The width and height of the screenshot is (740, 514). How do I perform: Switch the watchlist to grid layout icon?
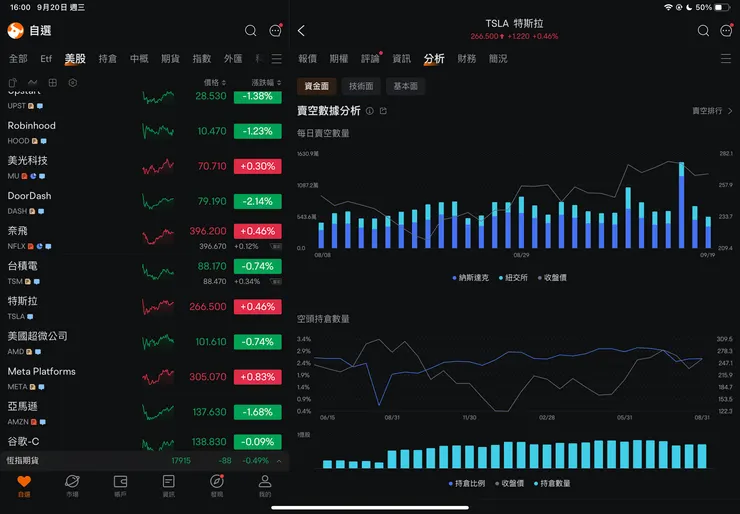53,83
